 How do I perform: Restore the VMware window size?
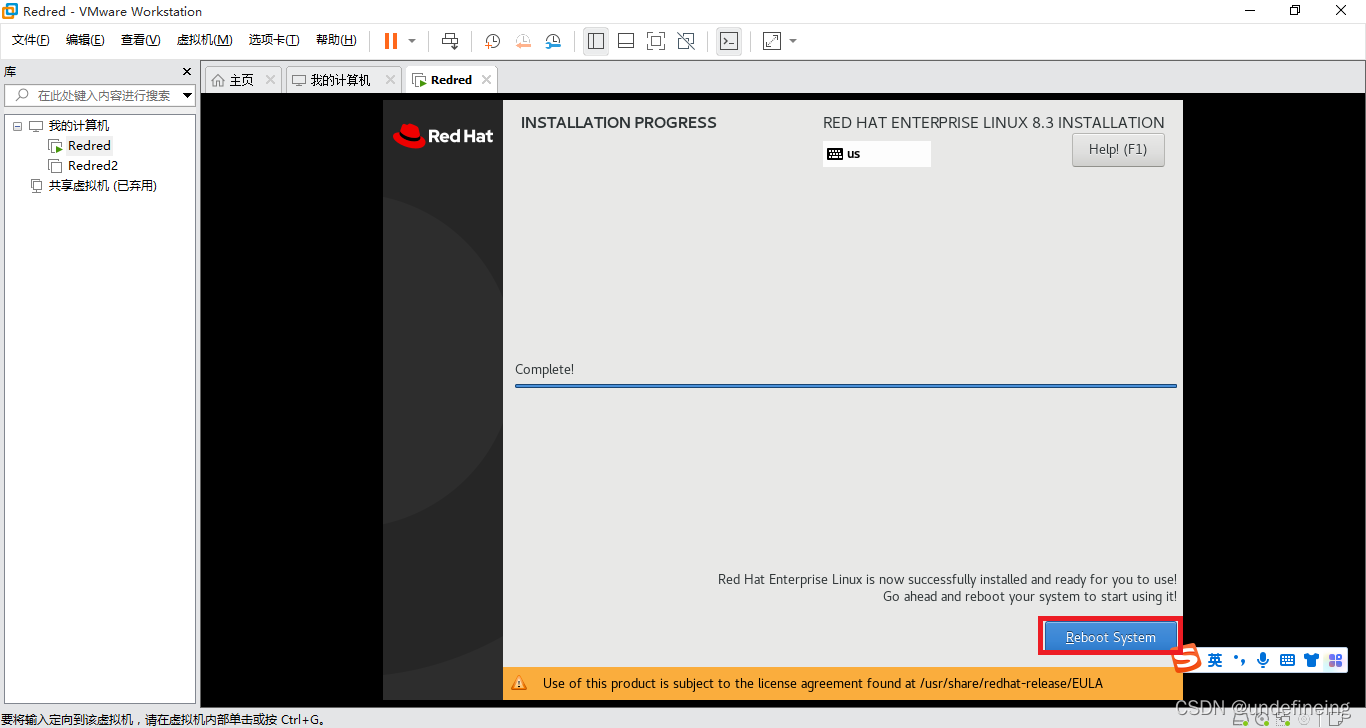point(1296,11)
